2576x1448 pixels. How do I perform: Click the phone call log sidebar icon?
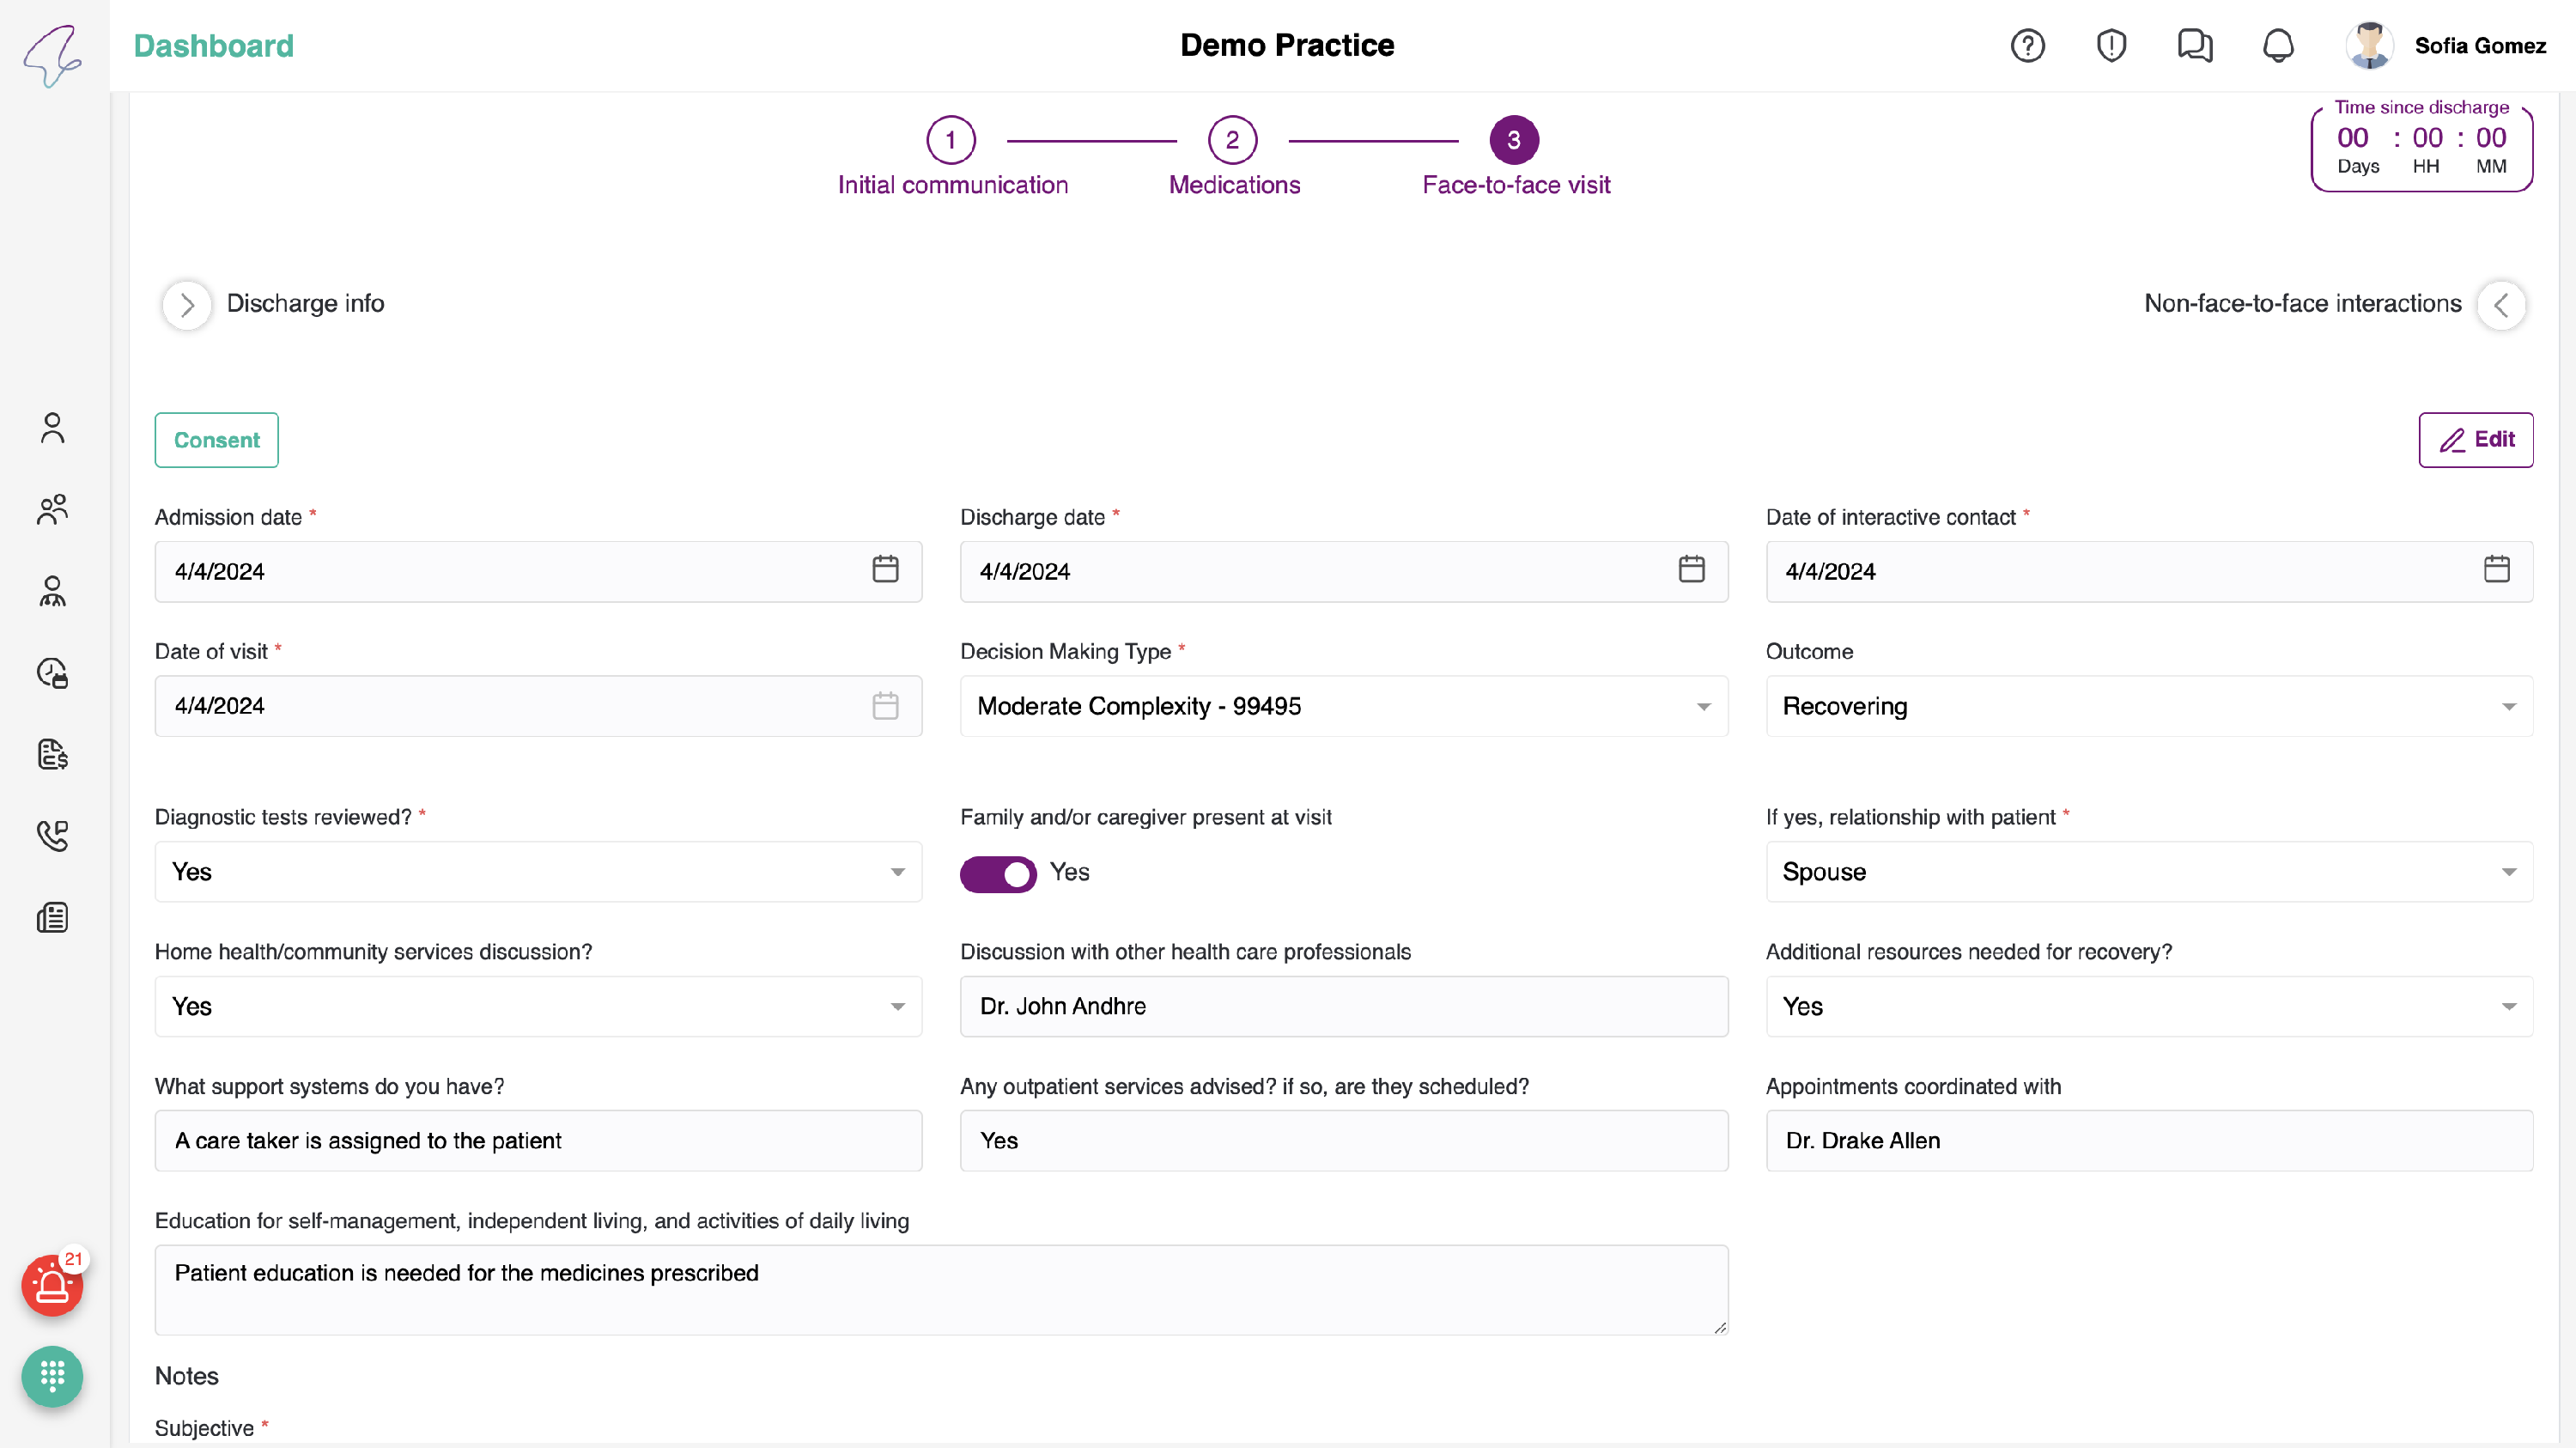(x=52, y=836)
